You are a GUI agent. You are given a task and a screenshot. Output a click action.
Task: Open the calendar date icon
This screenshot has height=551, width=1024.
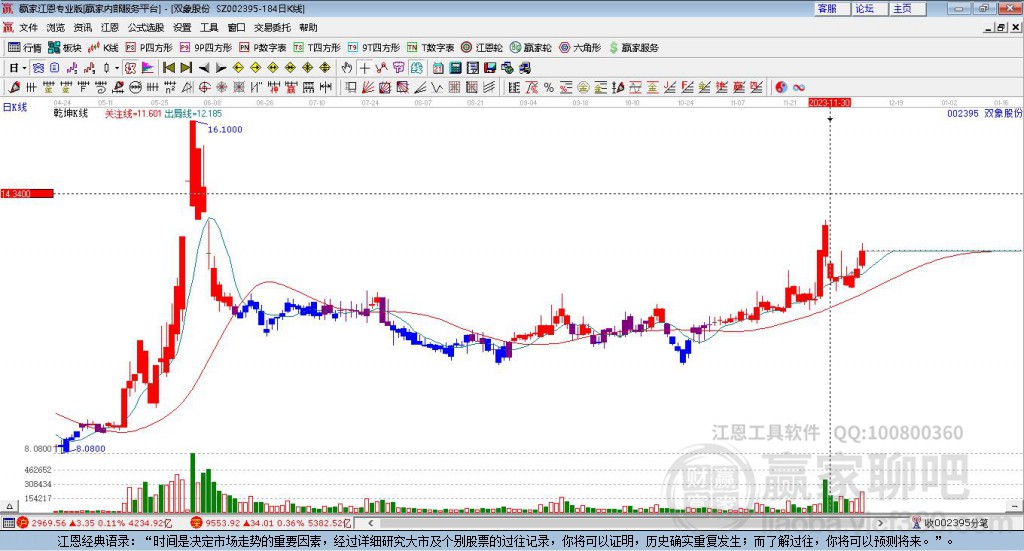(438, 68)
